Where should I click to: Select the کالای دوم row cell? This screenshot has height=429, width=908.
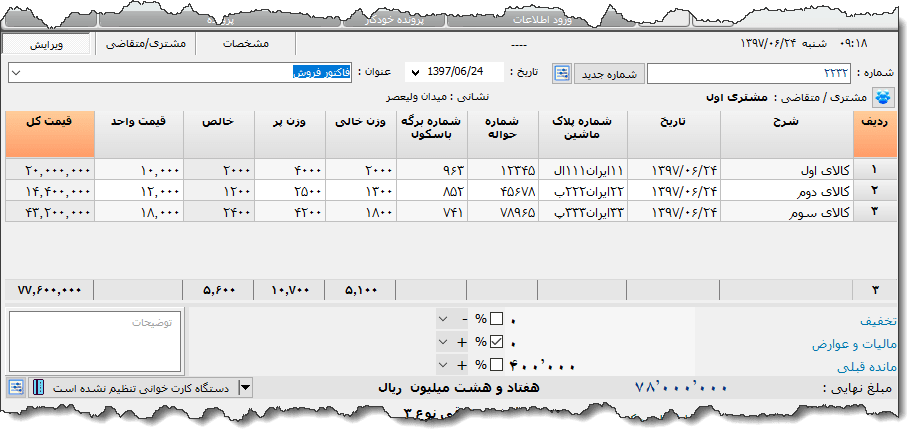[x=787, y=190]
